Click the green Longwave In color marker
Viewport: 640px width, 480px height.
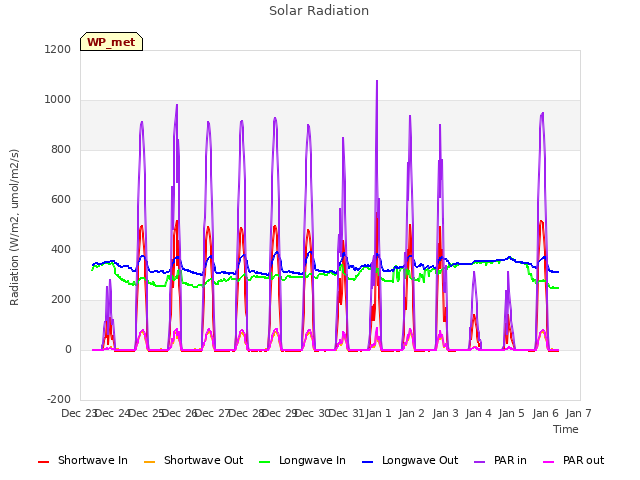tap(264, 462)
